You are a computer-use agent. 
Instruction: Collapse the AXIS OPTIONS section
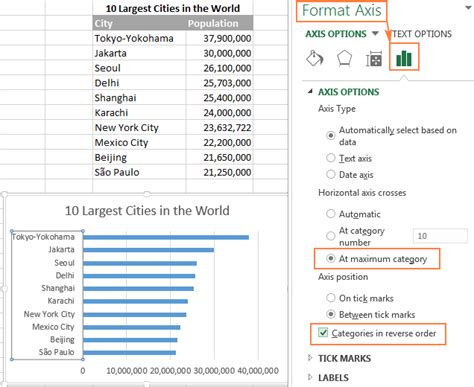(x=310, y=91)
